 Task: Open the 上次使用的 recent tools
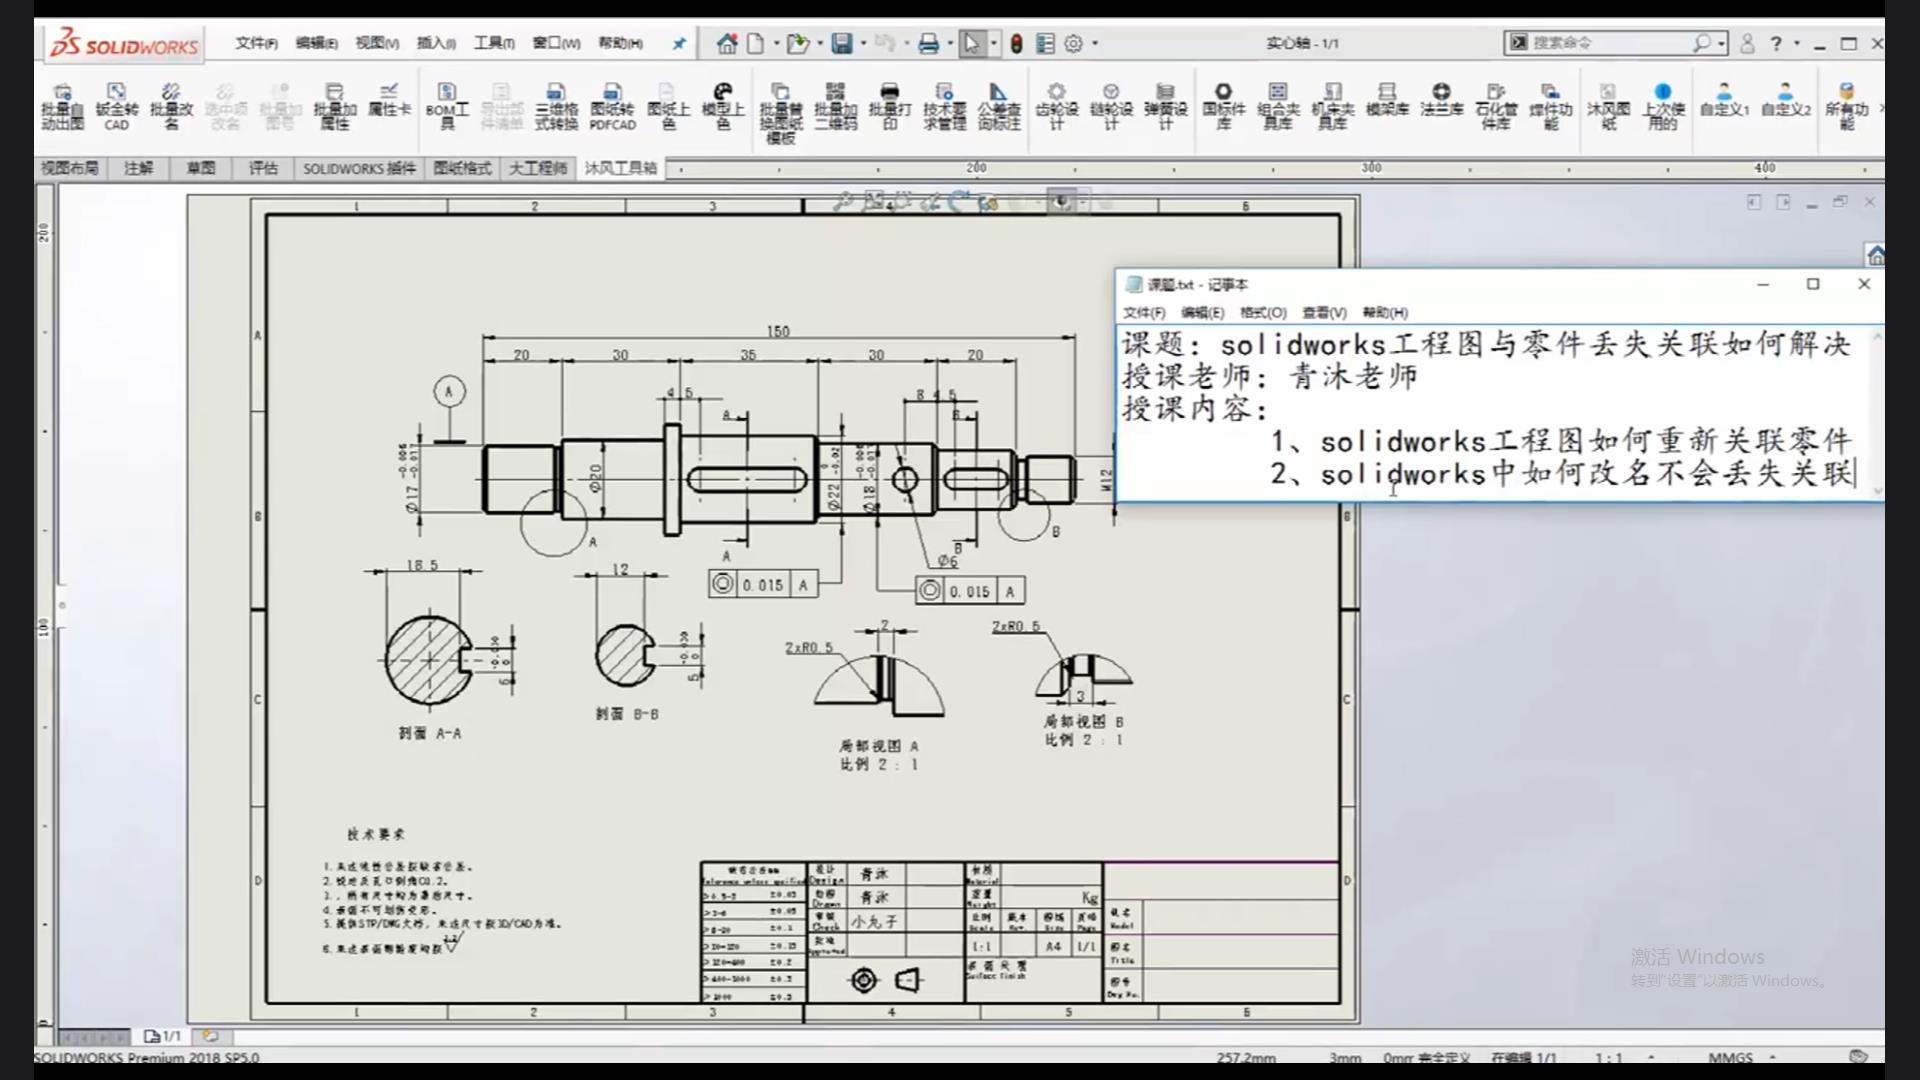click(x=1663, y=107)
